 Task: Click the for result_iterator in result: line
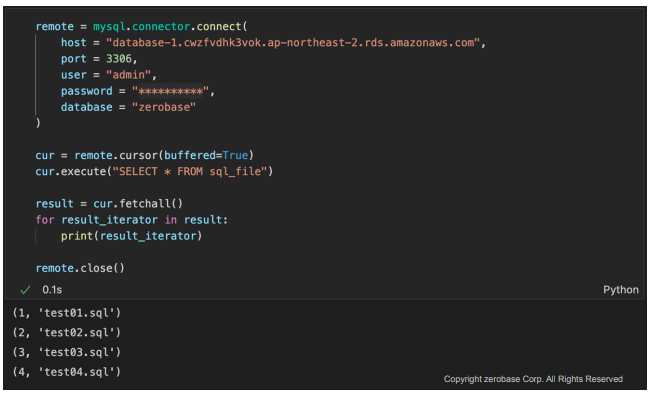(131, 220)
